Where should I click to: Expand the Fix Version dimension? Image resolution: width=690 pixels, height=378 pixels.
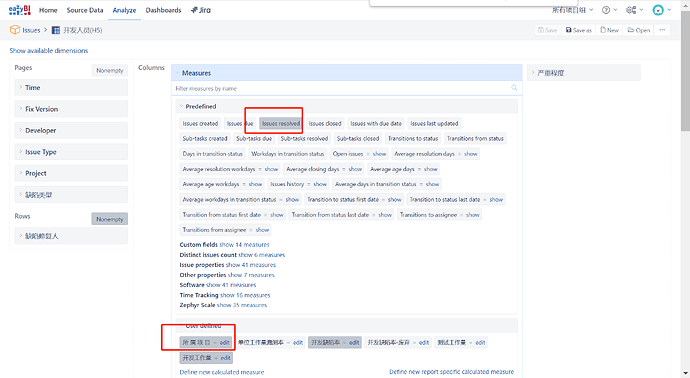pos(71,109)
